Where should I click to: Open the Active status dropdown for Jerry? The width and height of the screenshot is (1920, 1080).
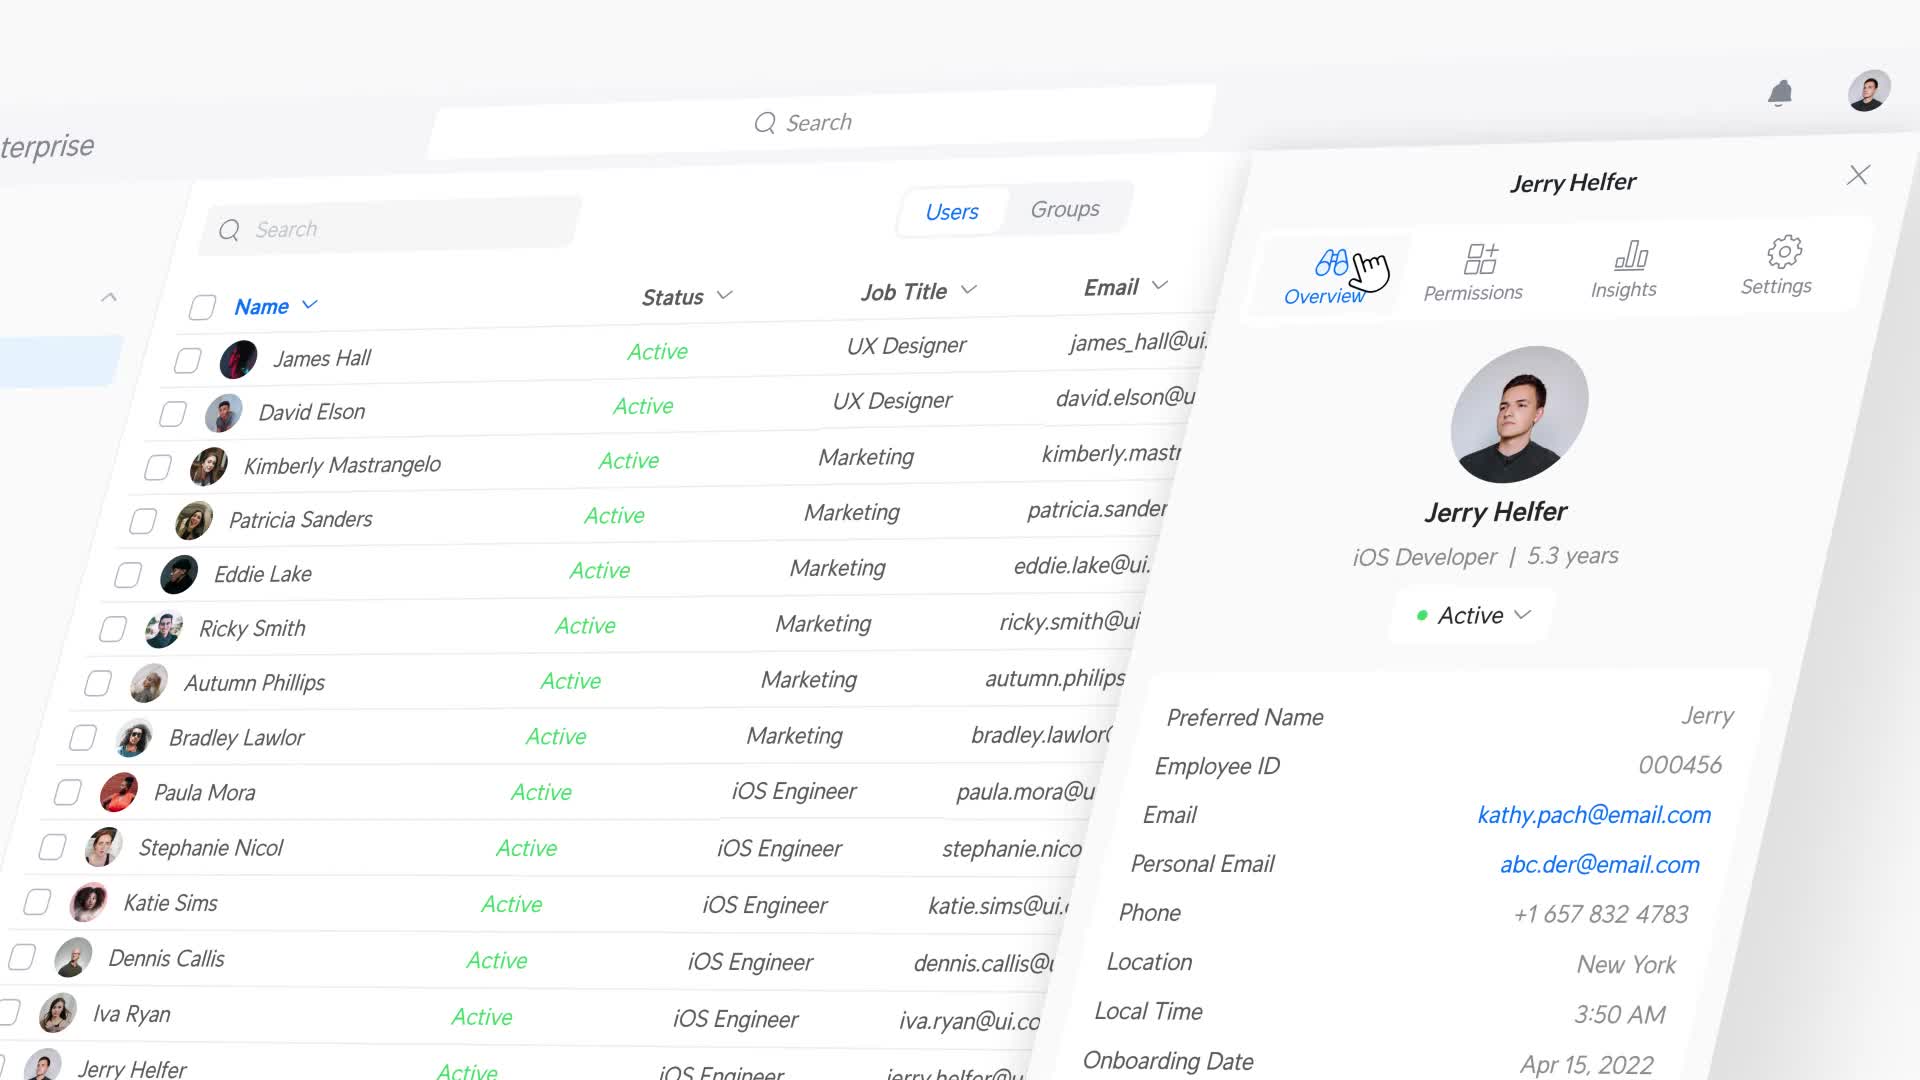(1474, 616)
